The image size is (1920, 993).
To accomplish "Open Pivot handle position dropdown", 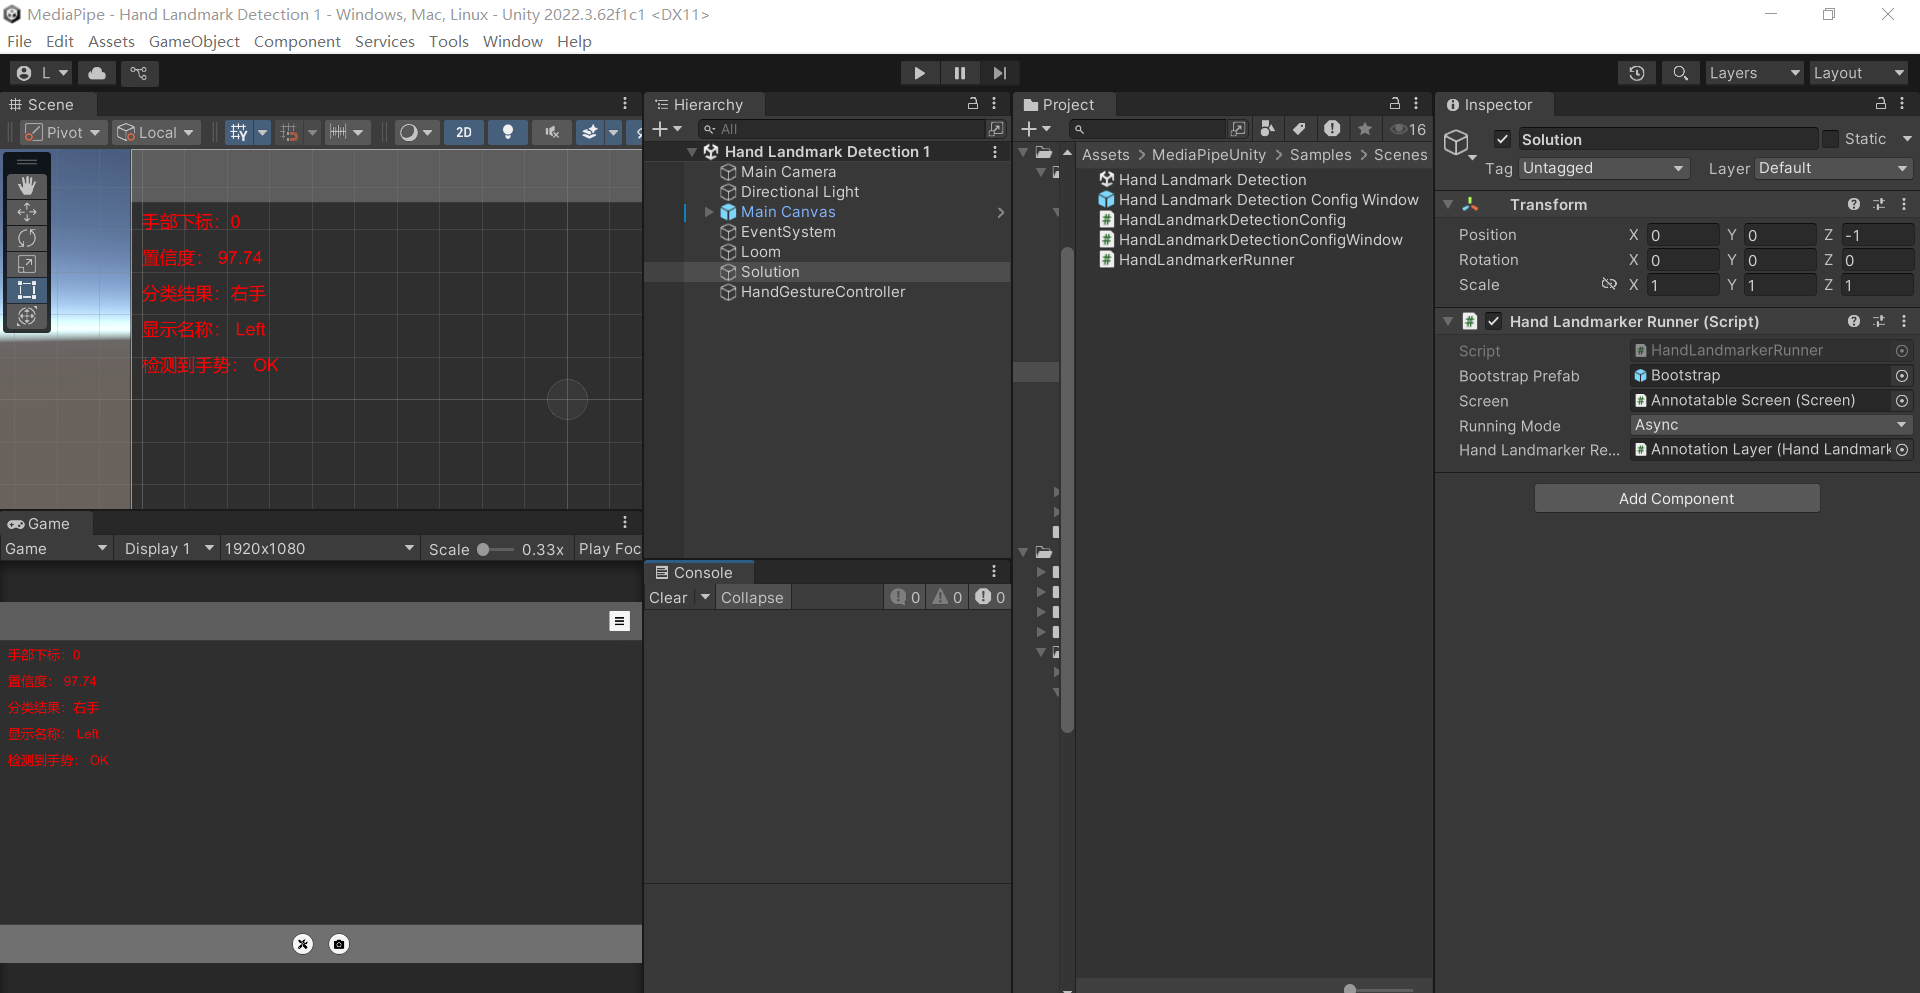I will [63, 132].
